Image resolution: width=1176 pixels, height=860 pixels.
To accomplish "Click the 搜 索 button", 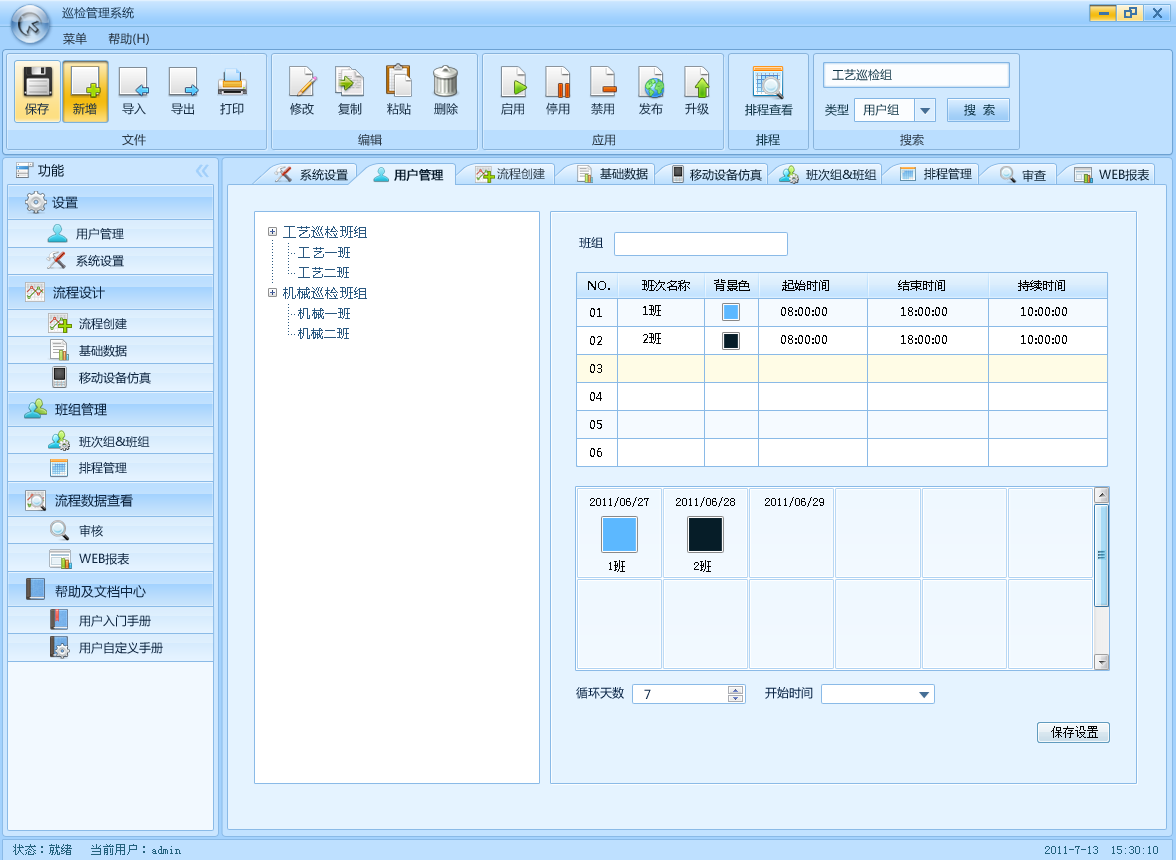I will pos(978,110).
